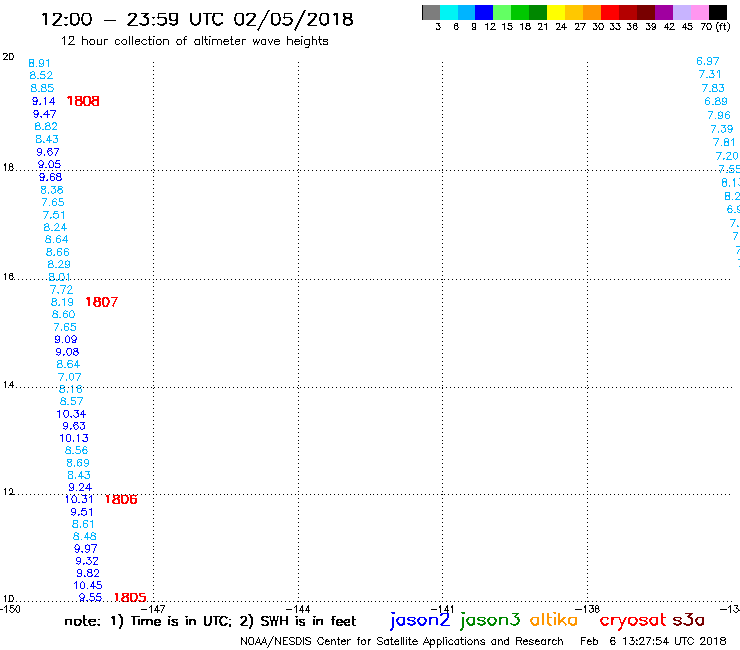The height and width of the screenshot is (650, 740).
Task: Click the wave height value 9.47
Action: (x=44, y=114)
